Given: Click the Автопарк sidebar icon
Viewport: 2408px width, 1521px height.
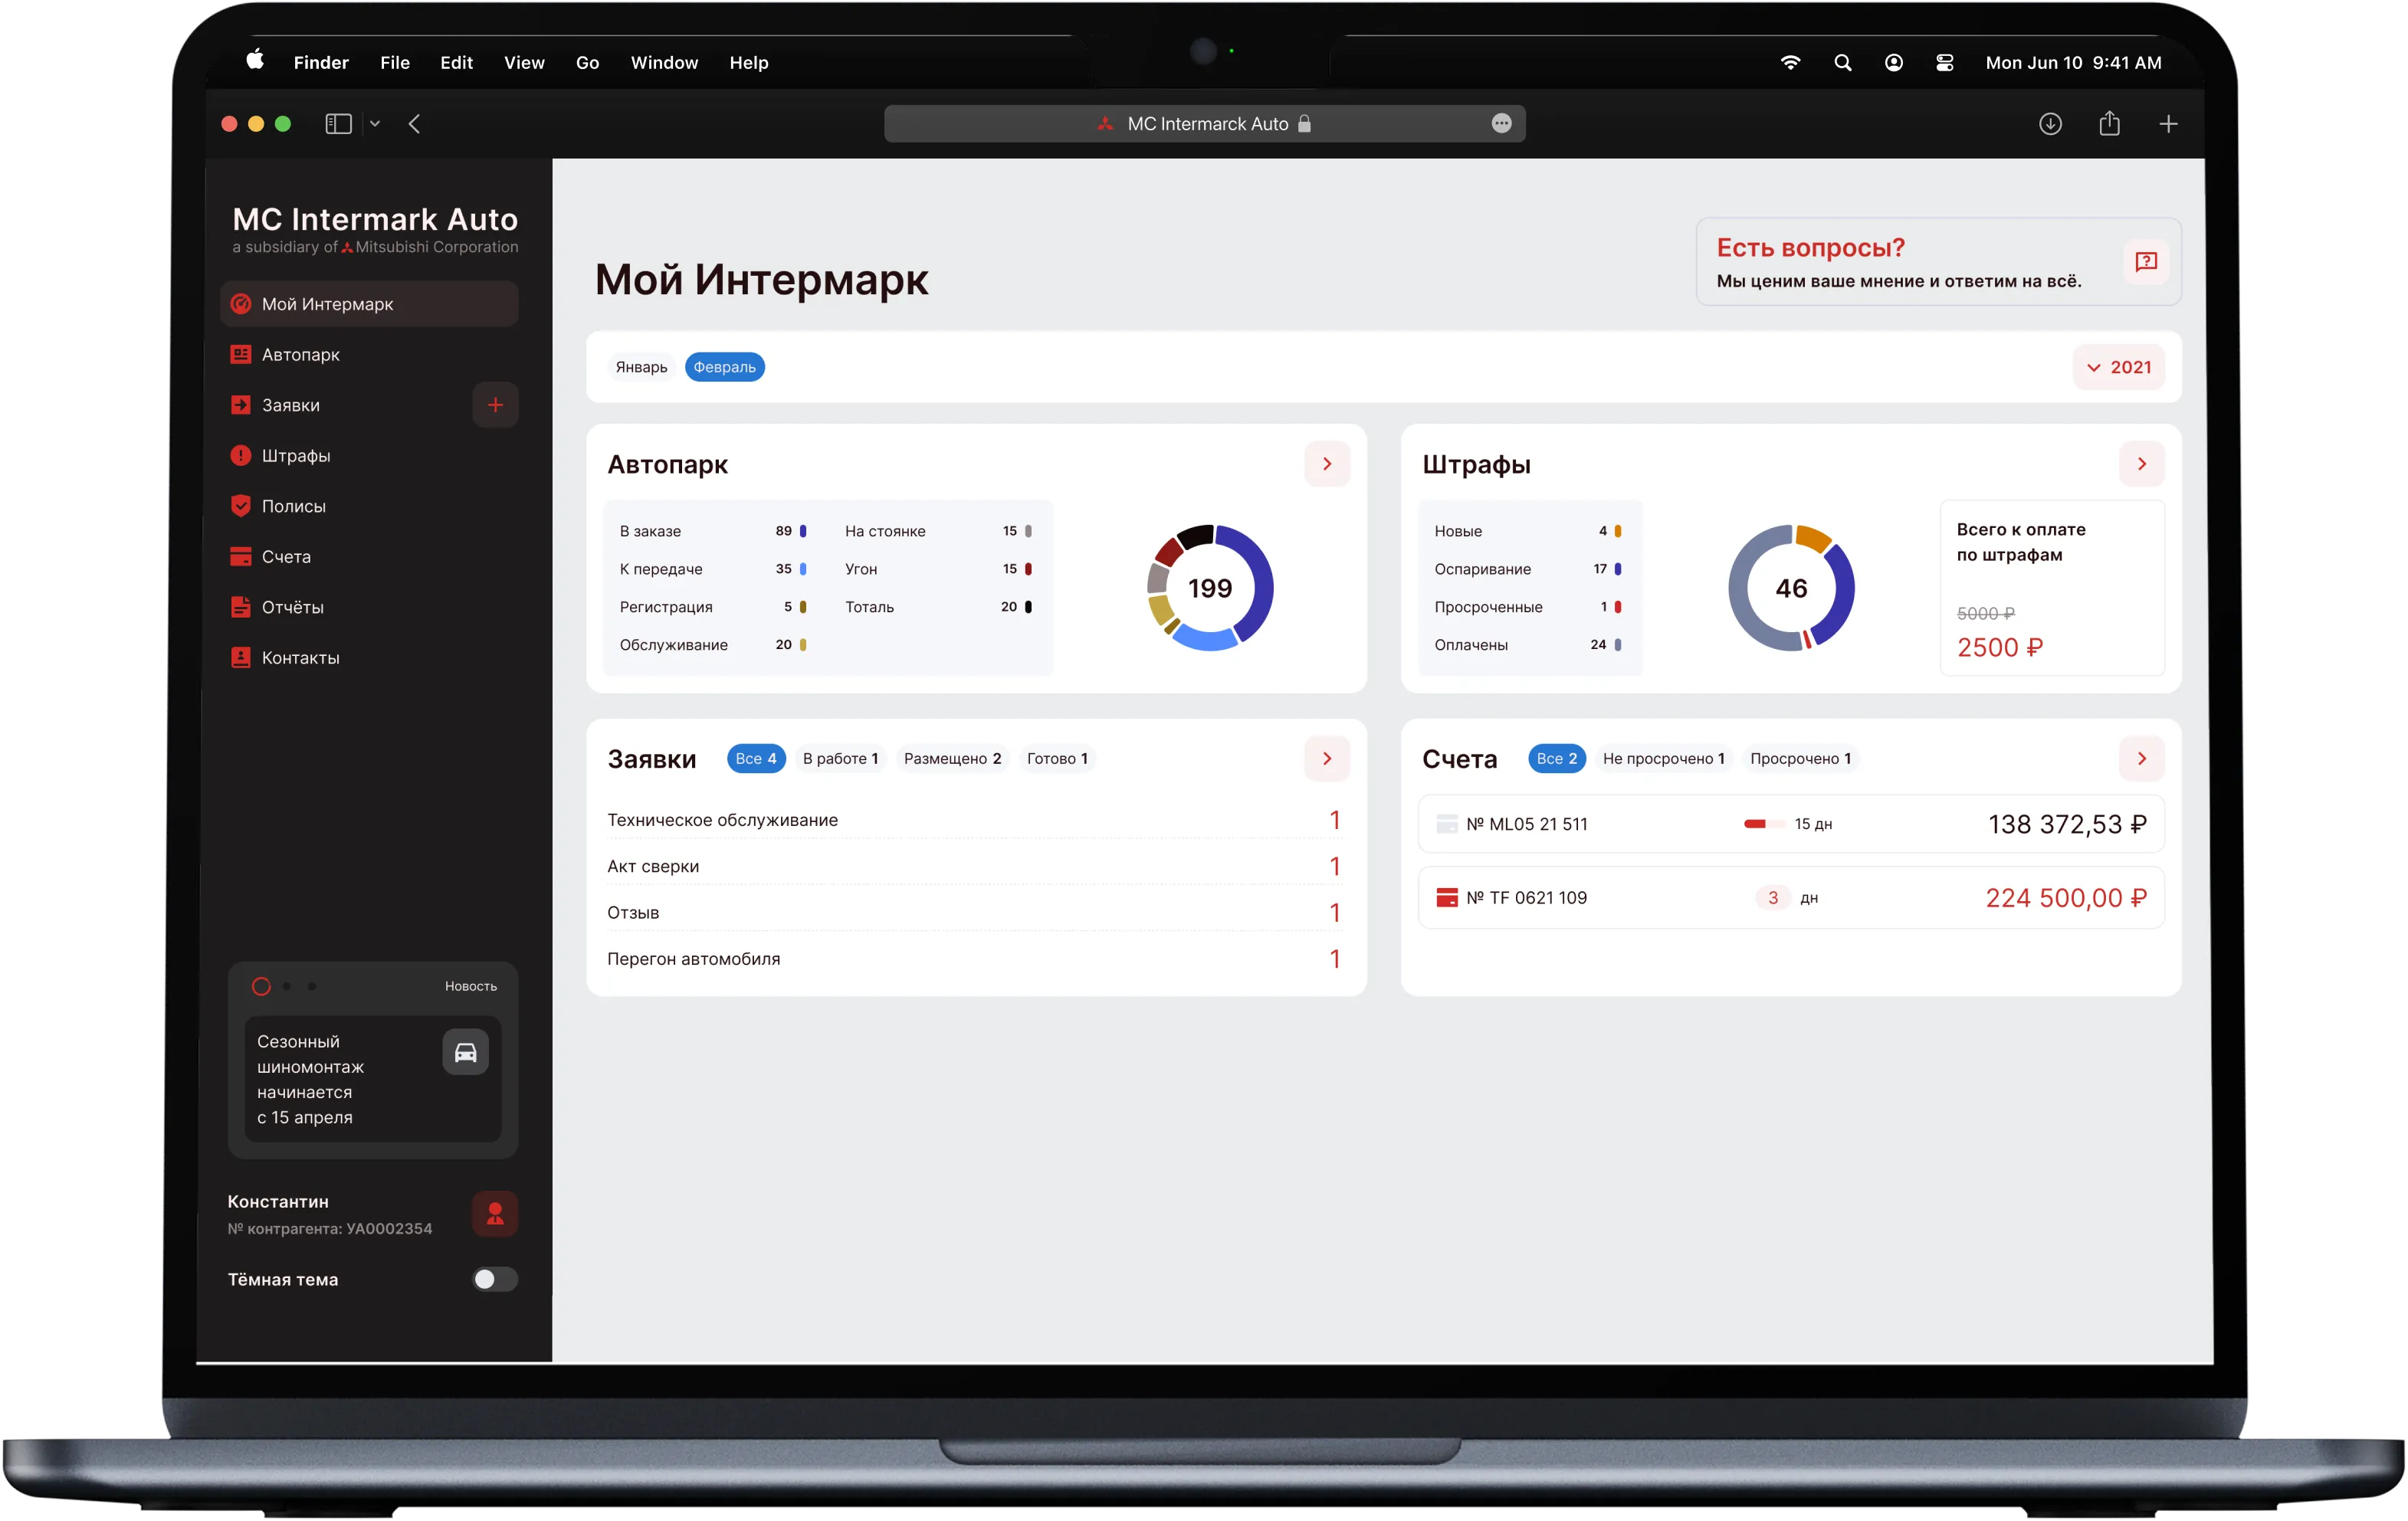Looking at the screenshot, I should click(240, 354).
